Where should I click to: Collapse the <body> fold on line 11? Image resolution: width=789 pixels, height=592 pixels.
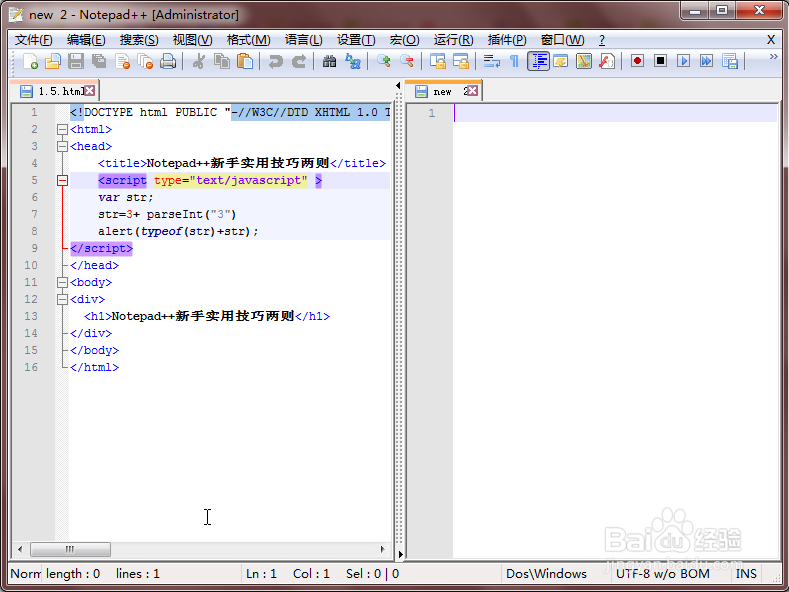62,282
